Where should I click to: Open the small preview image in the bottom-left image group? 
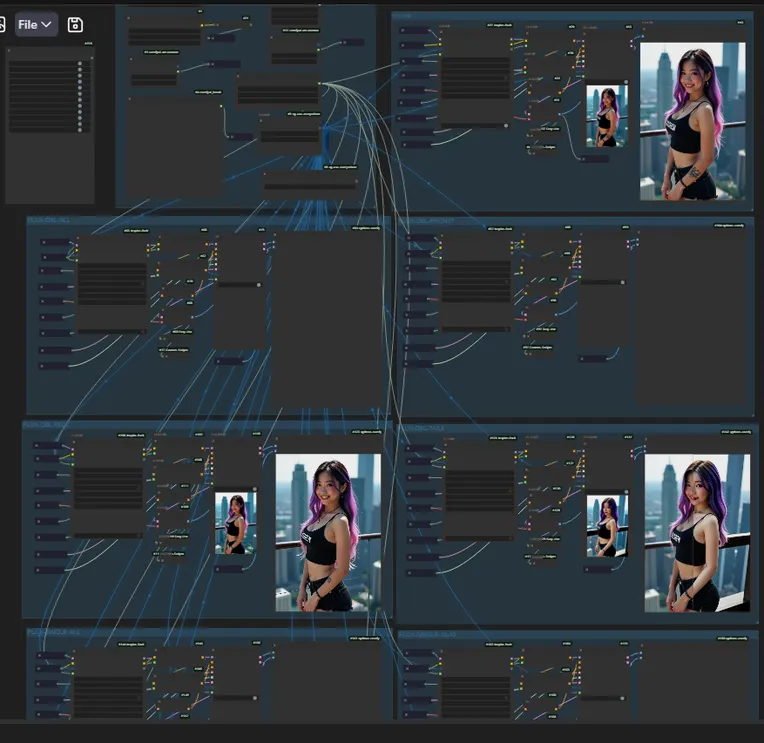236,523
